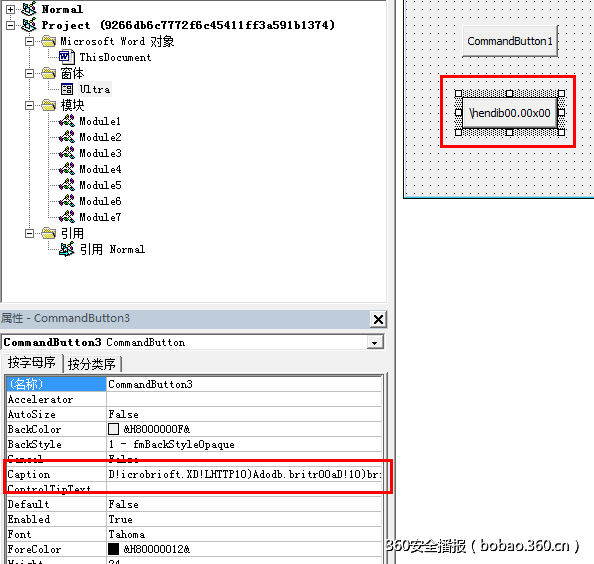Click the Microsoft Word objects folder icon

48,41
